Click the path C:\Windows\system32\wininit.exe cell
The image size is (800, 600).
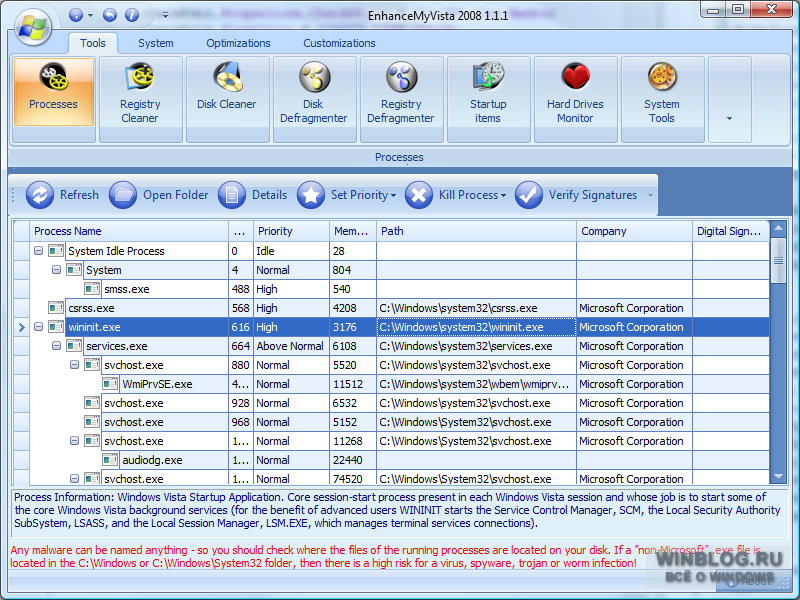[x=477, y=327]
